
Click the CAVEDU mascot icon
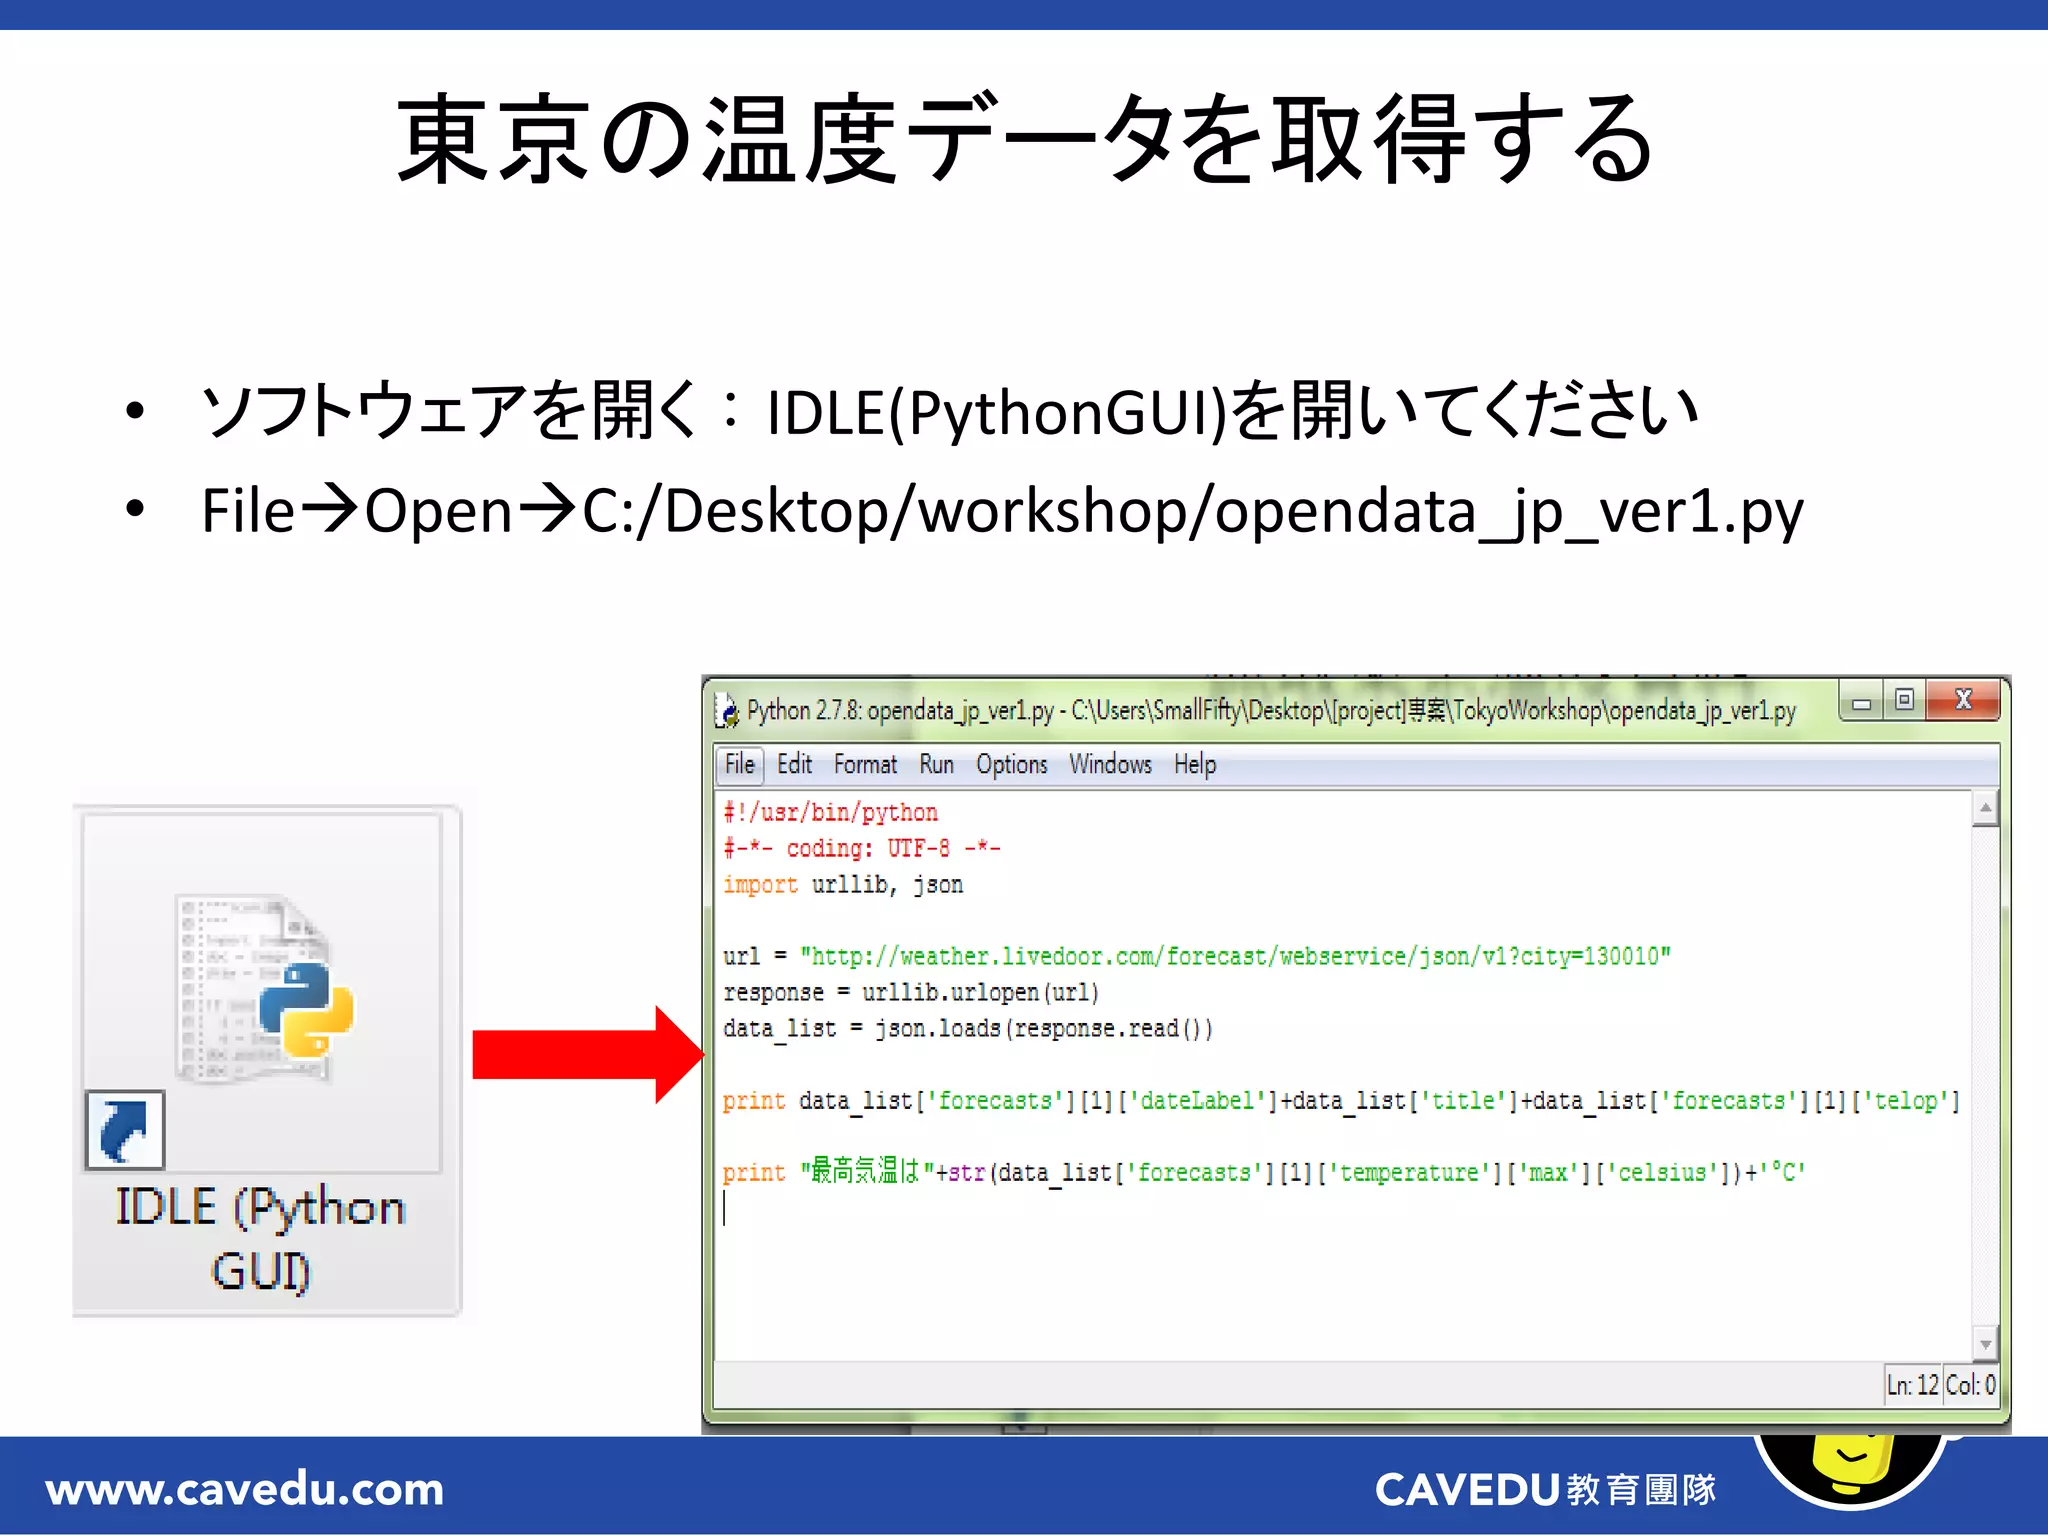coord(1852,1470)
